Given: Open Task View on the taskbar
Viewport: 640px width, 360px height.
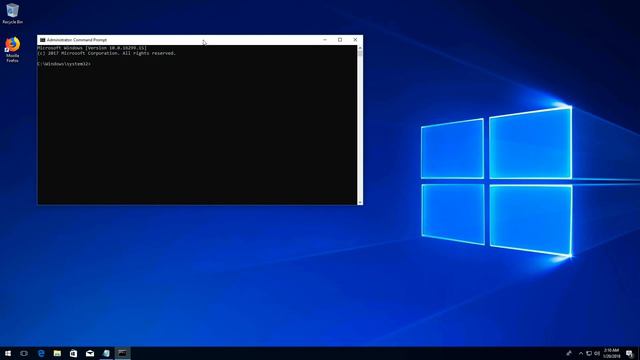Looking at the screenshot, I should coord(24,353).
